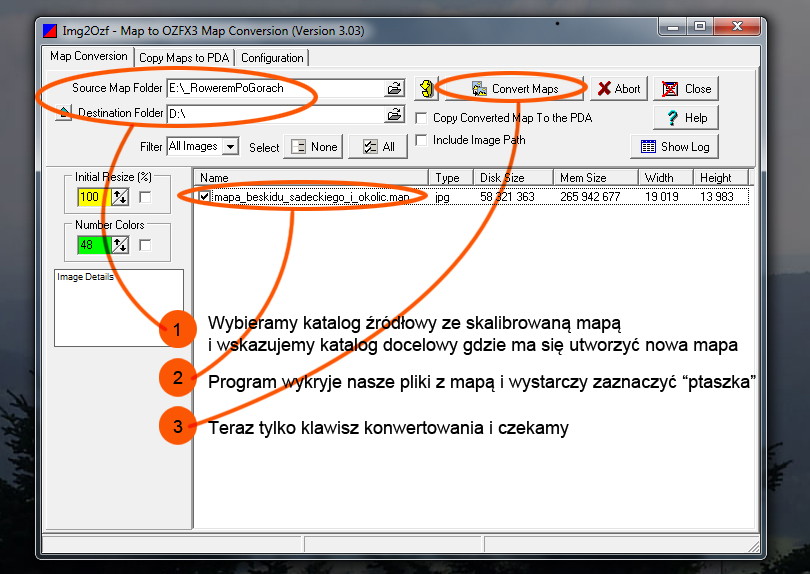Viewport: 810px width, 574px height.
Task: Open Help
Action: pos(686,118)
